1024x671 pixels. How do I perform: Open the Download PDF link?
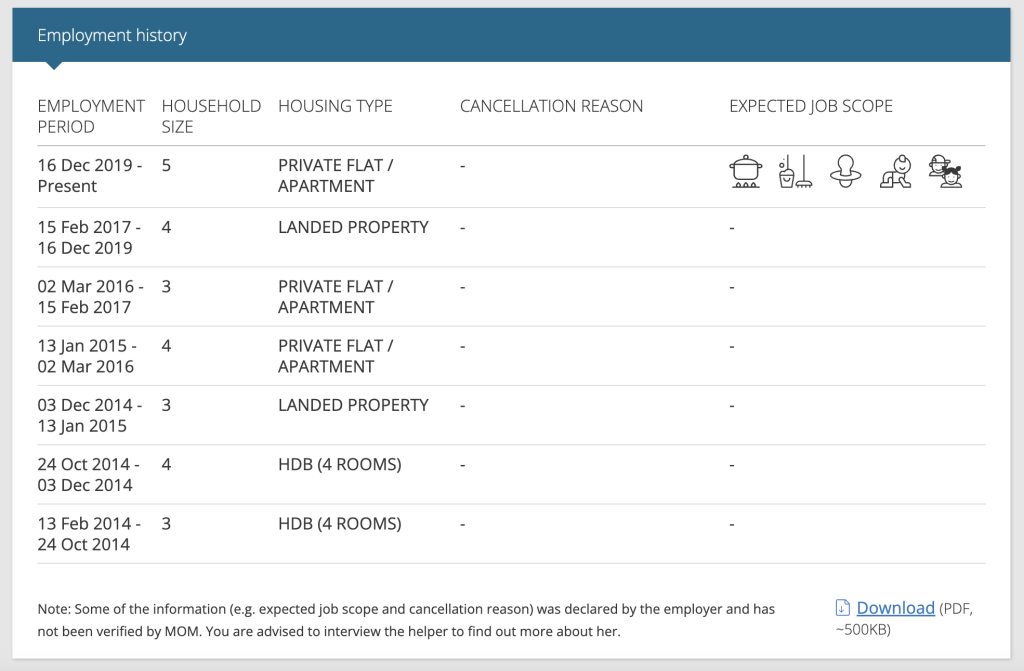(895, 608)
